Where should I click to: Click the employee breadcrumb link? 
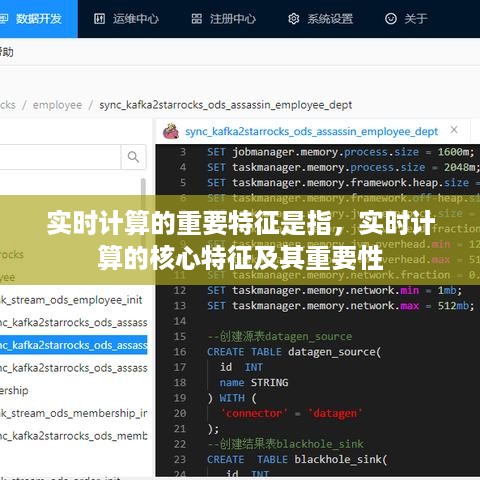[57, 105]
